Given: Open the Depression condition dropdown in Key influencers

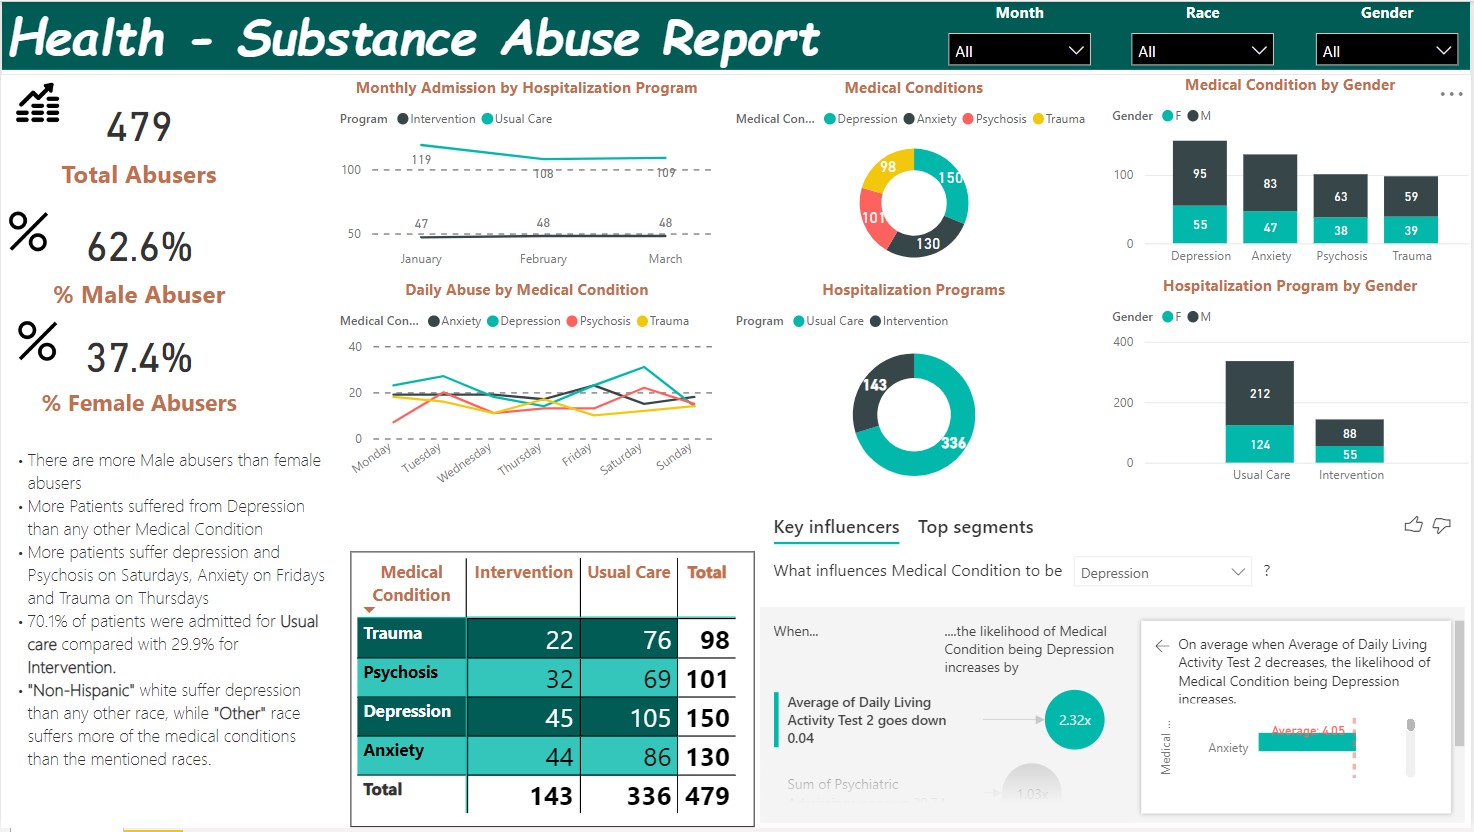Looking at the screenshot, I should (1163, 573).
